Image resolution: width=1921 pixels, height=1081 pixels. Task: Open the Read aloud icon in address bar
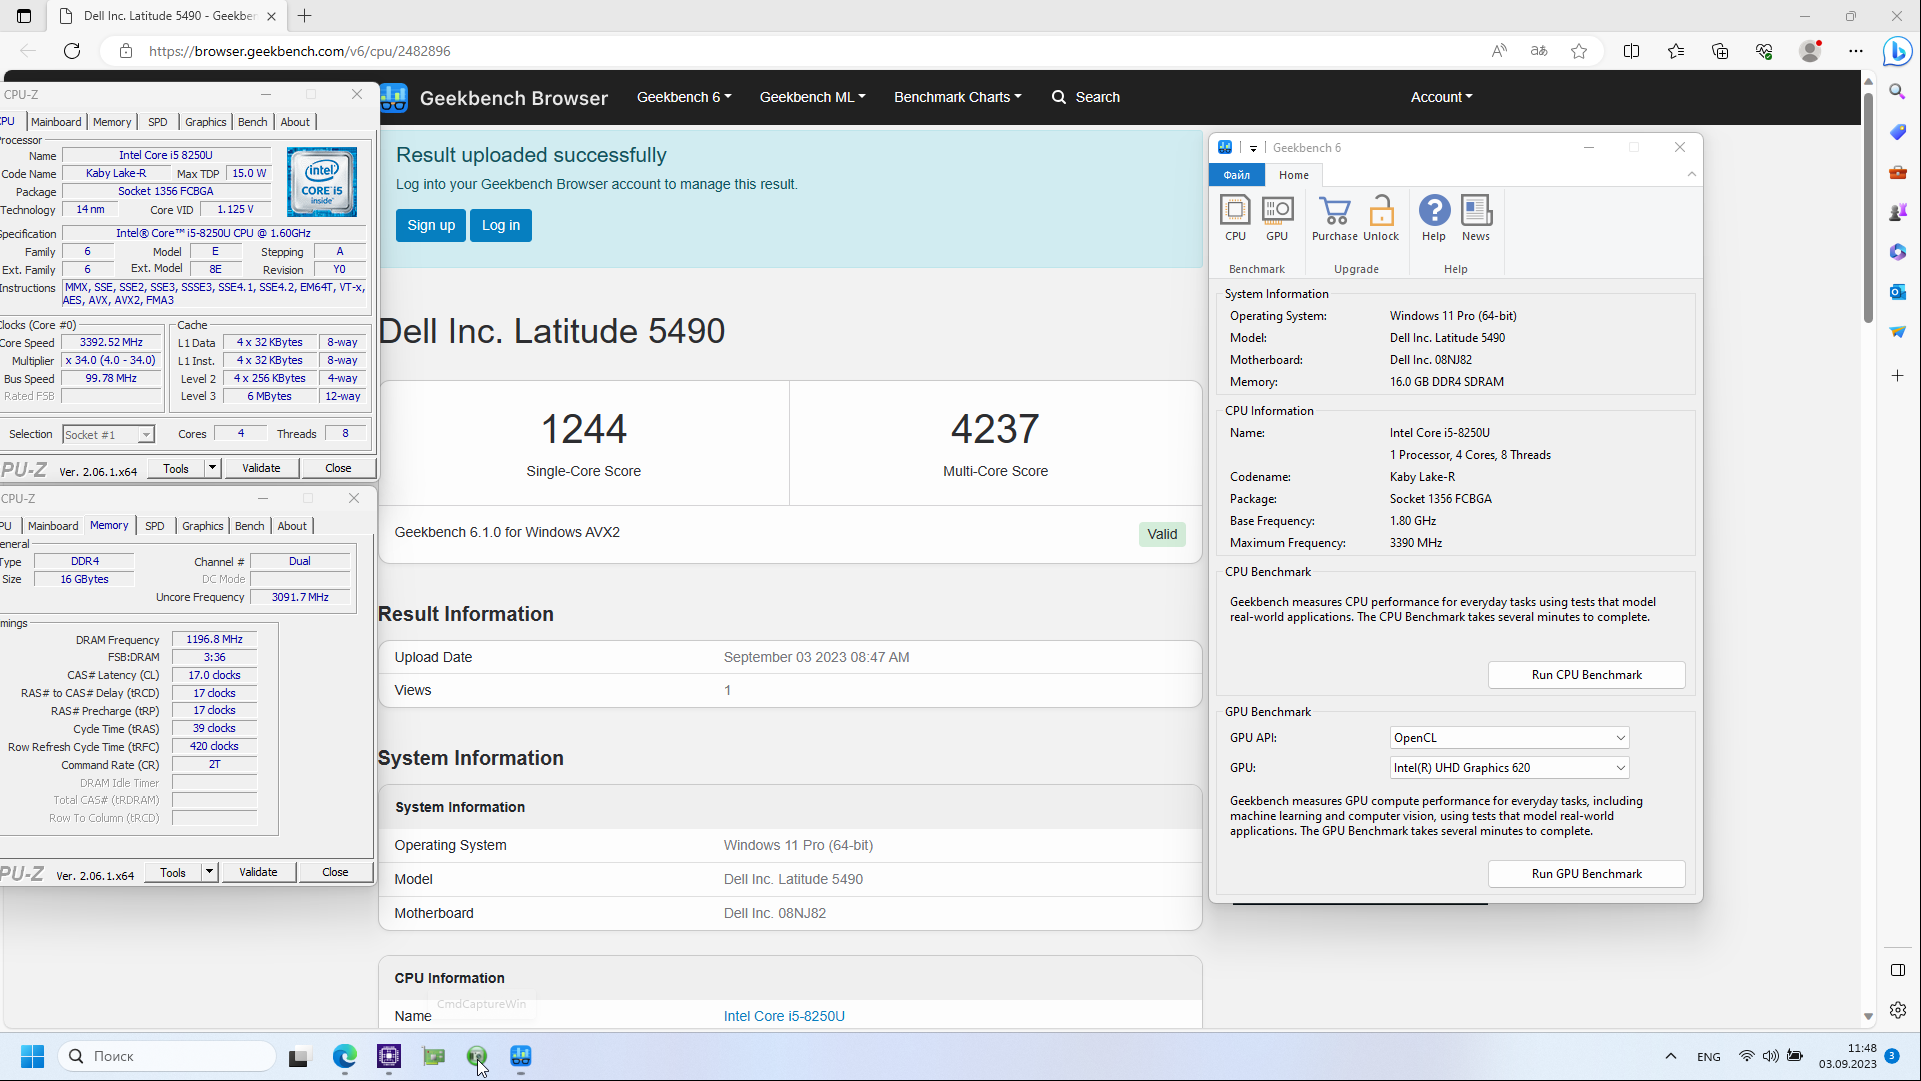click(x=1499, y=51)
